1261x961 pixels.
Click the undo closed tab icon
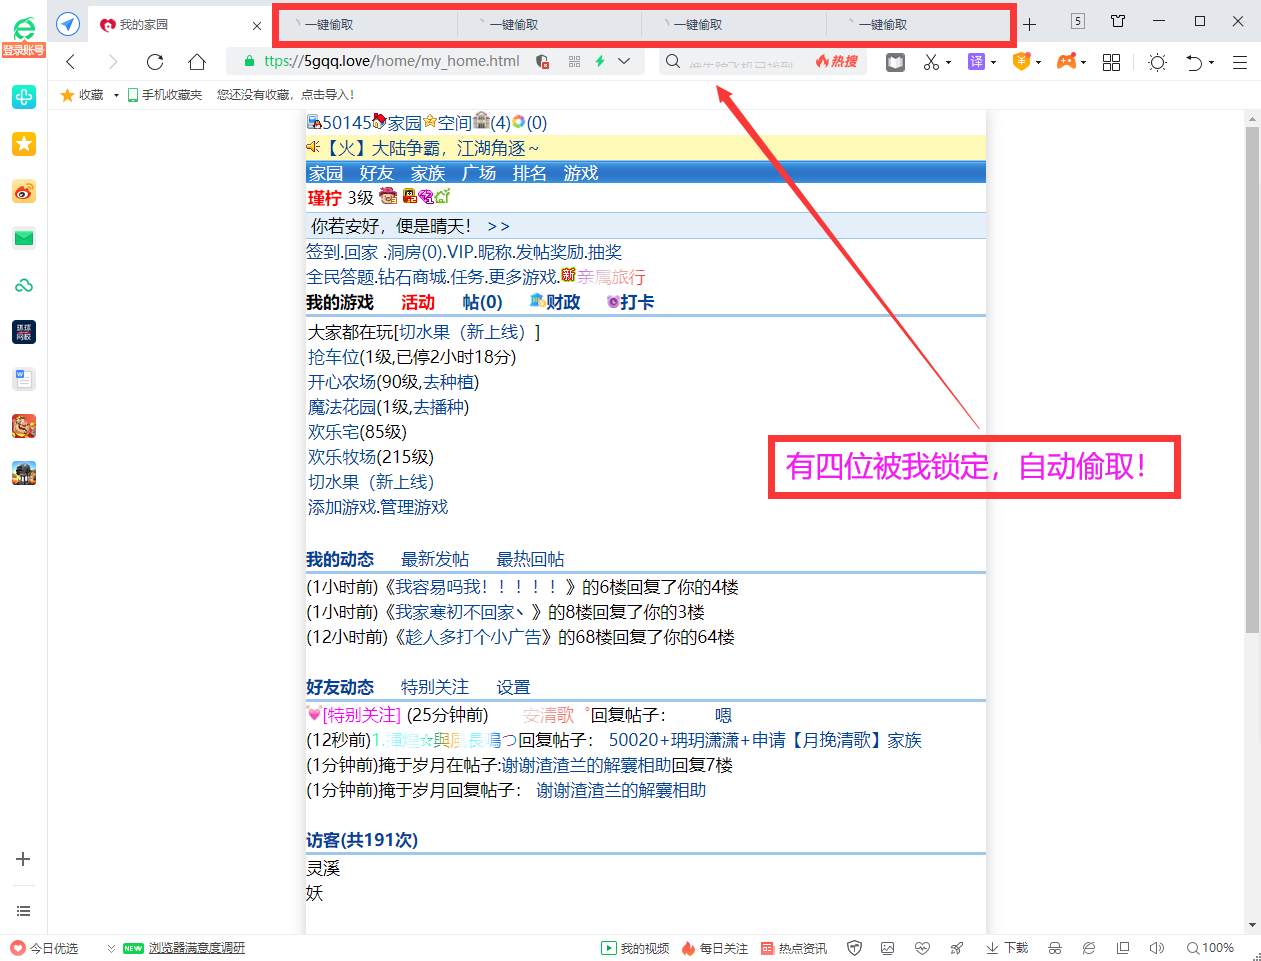1194,62
